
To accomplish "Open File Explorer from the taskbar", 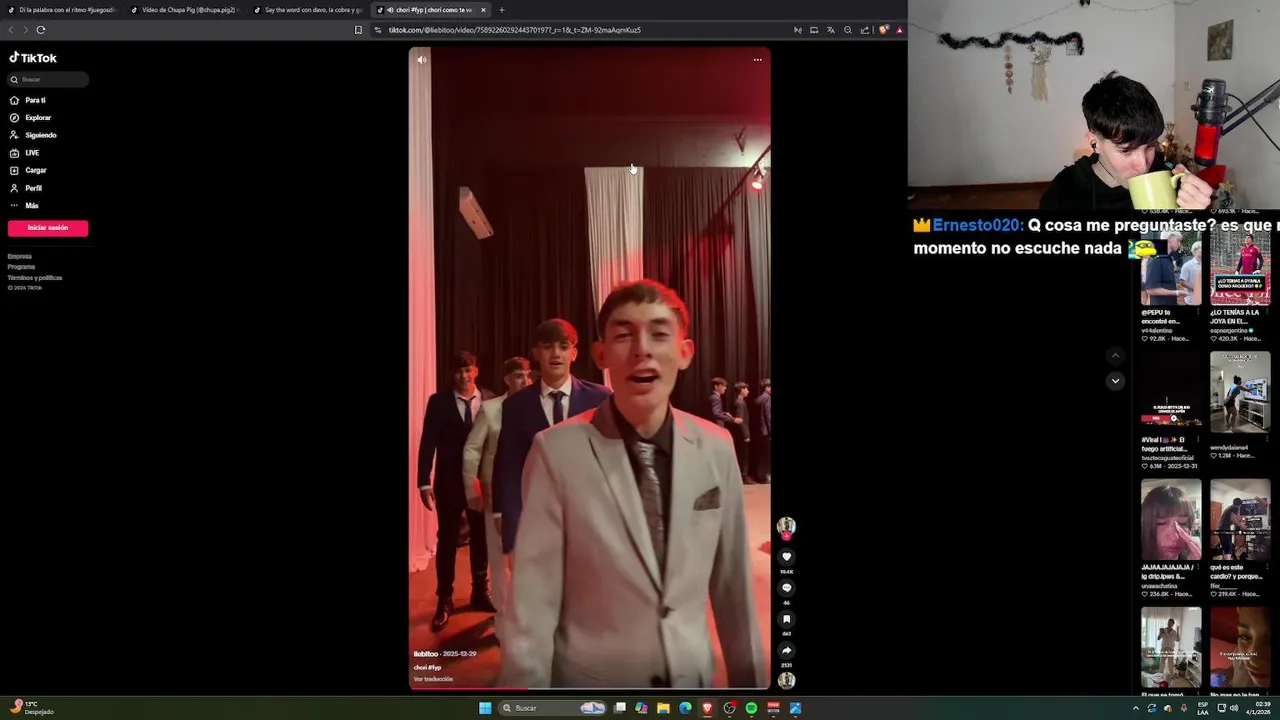I will click(663, 708).
